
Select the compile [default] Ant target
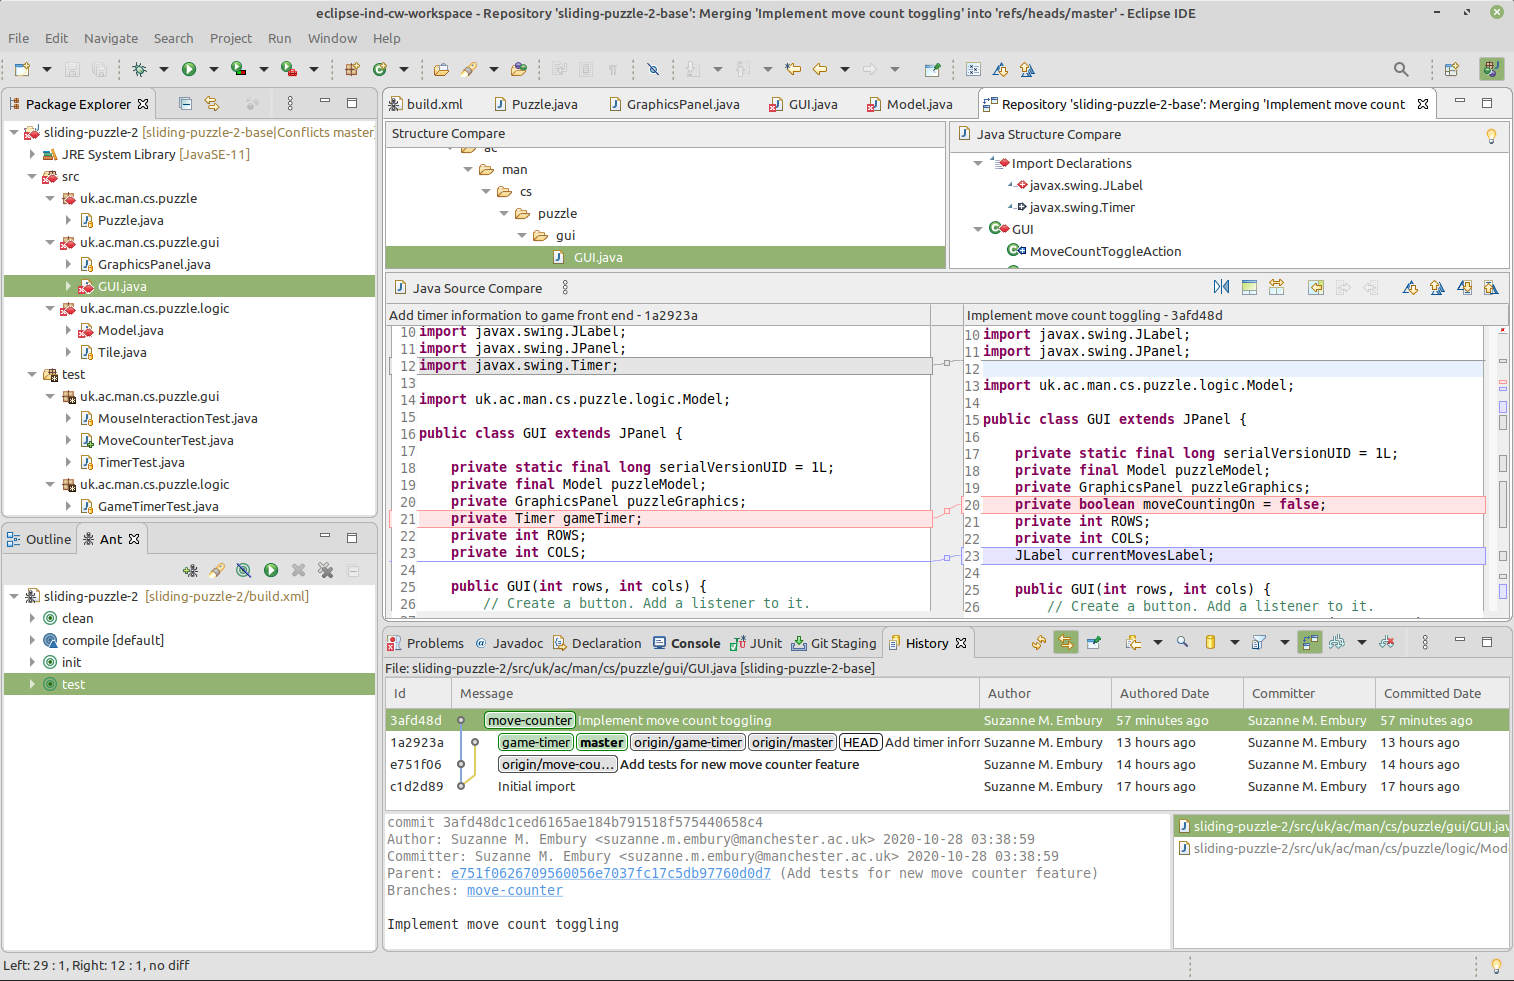[112, 640]
